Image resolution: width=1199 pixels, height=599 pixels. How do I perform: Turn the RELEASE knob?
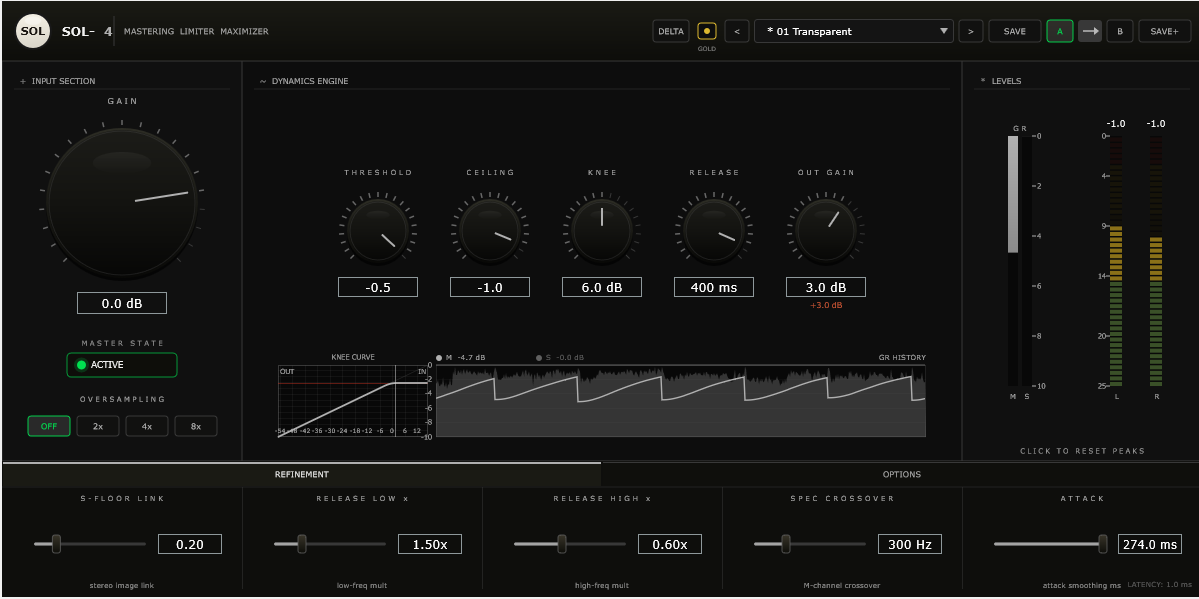pos(713,230)
